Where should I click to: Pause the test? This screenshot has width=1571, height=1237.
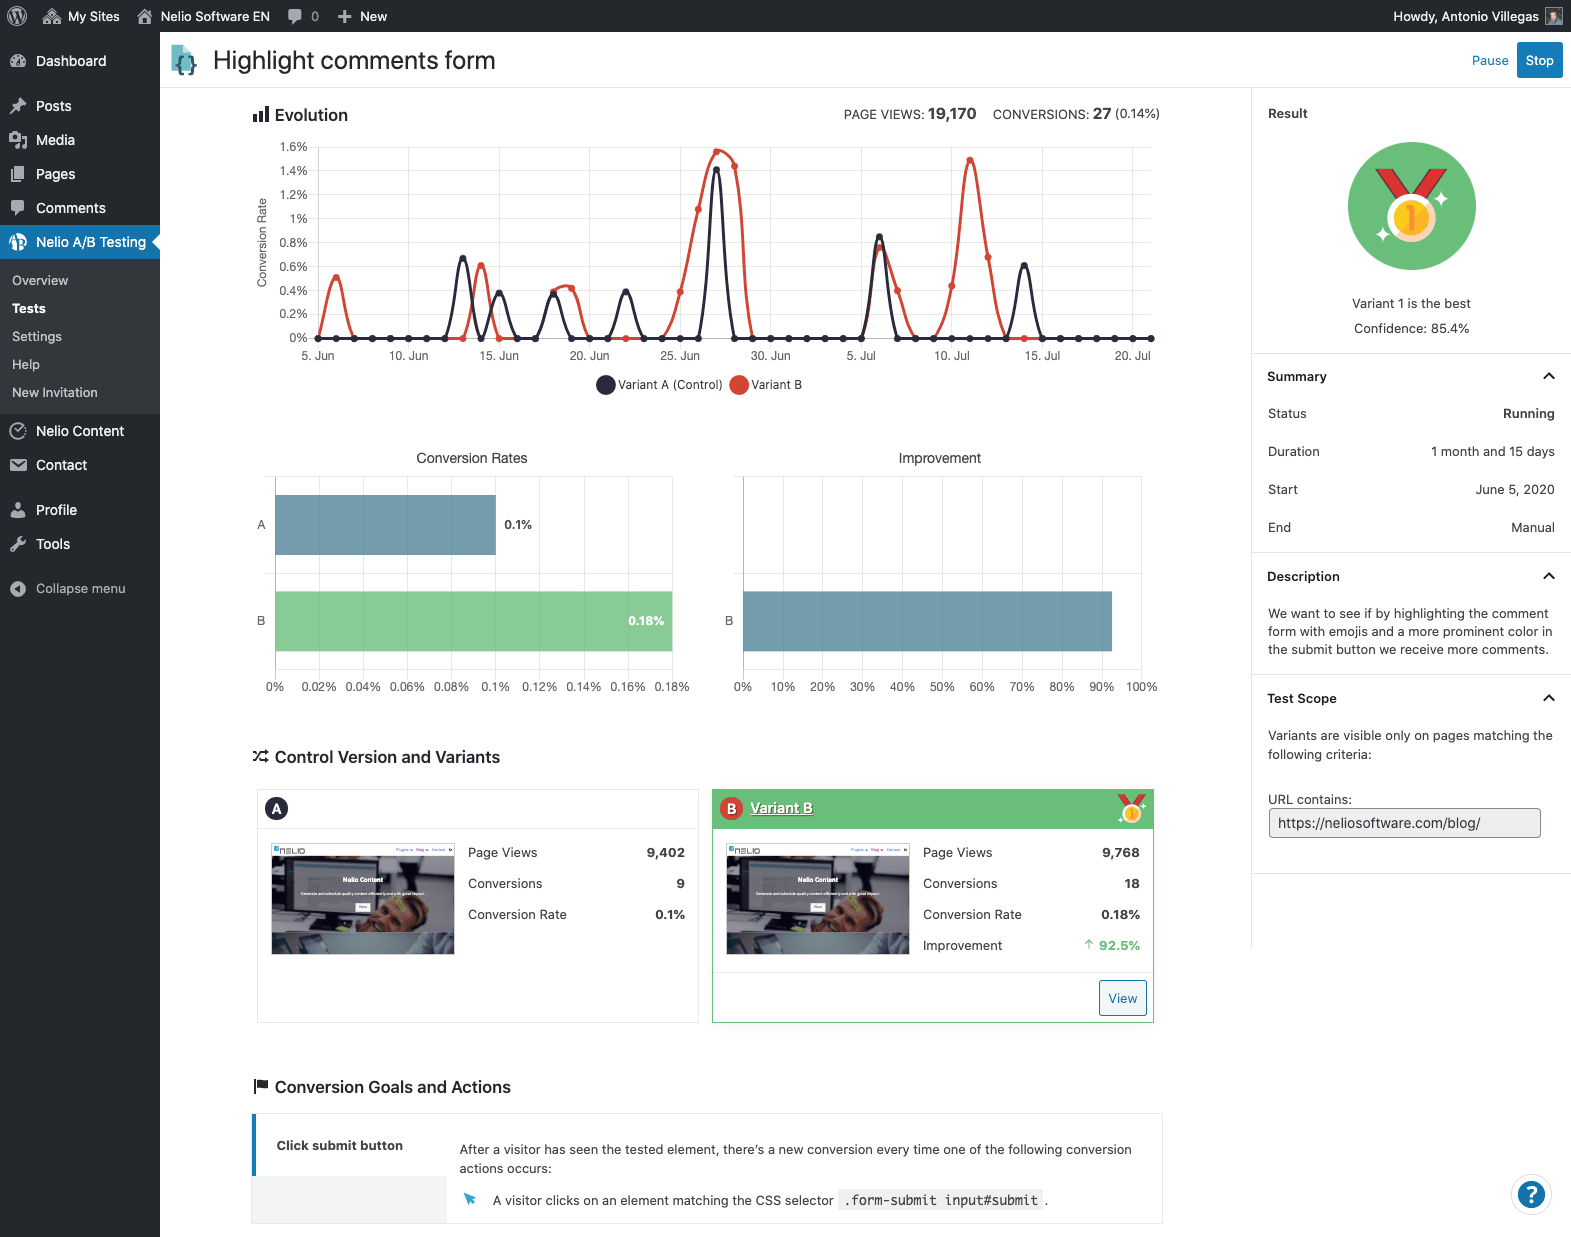[x=1489, y=61]
